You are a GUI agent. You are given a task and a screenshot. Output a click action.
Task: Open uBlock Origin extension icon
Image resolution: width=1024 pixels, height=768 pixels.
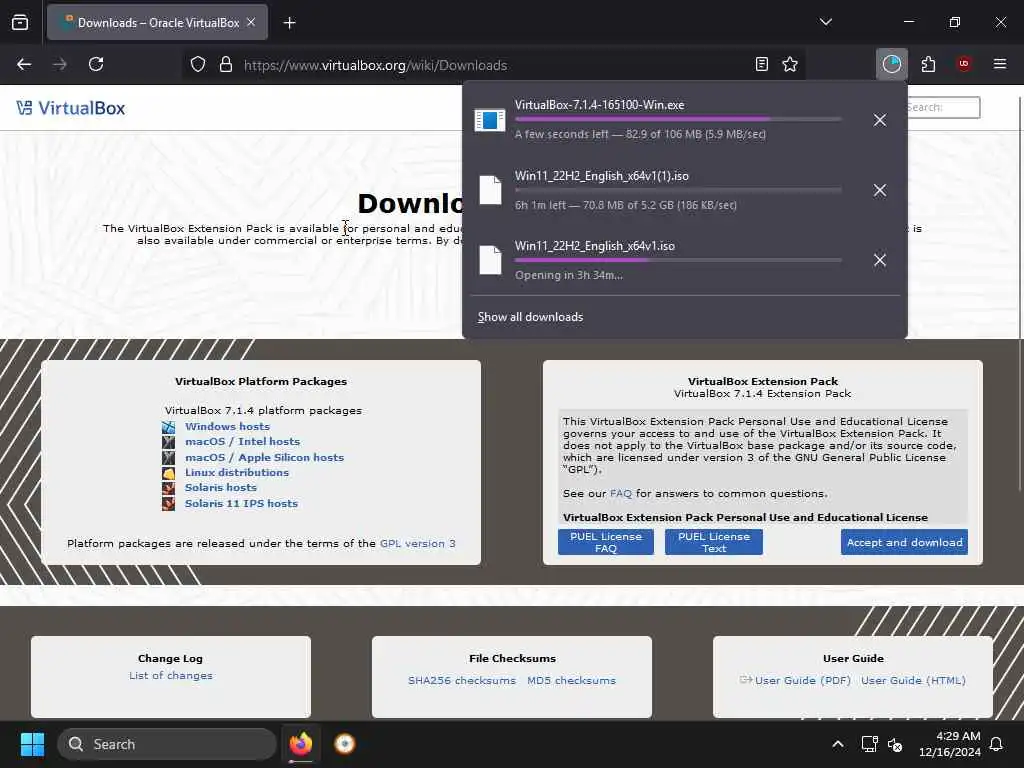tap(964, 64)
